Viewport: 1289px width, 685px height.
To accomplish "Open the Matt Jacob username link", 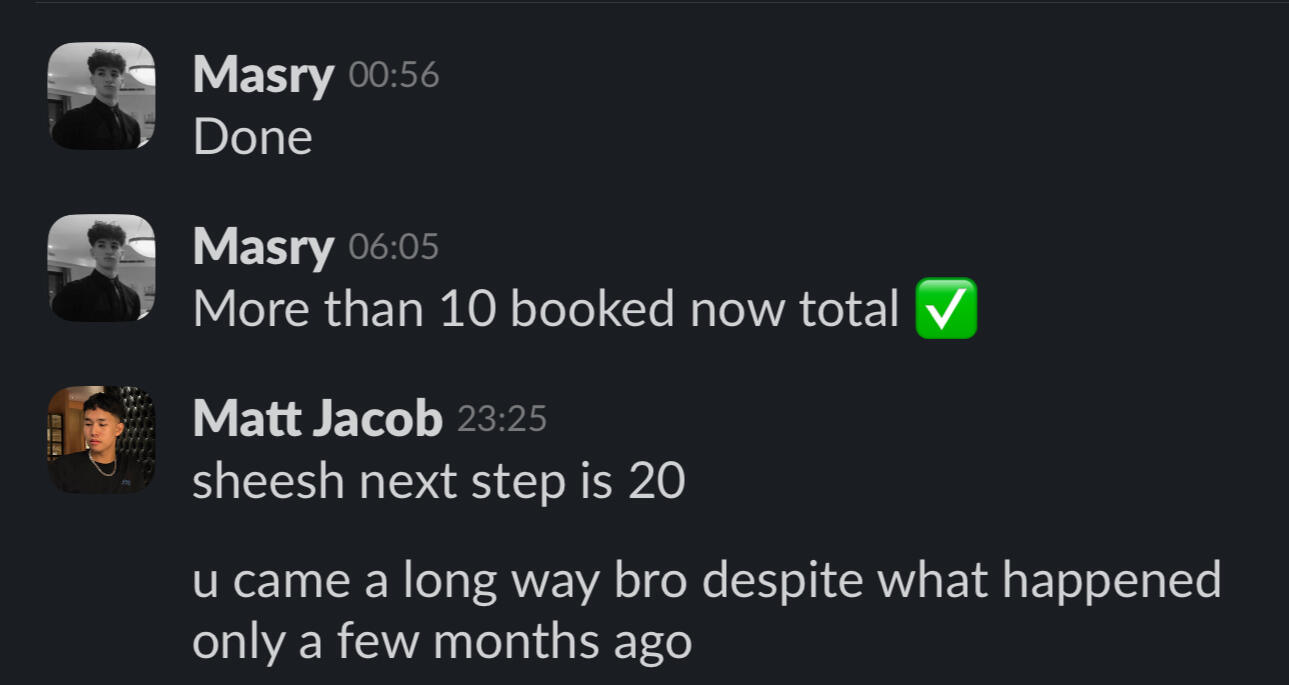I will (x=317, y=419).
